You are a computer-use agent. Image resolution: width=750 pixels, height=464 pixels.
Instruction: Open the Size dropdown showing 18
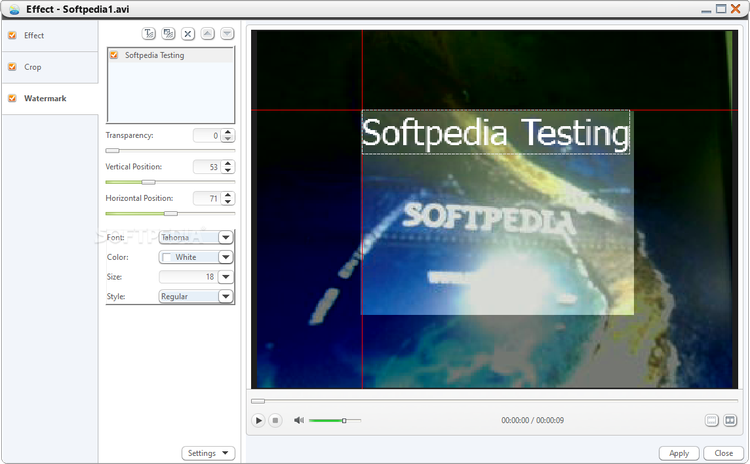[x=196, y=277]
